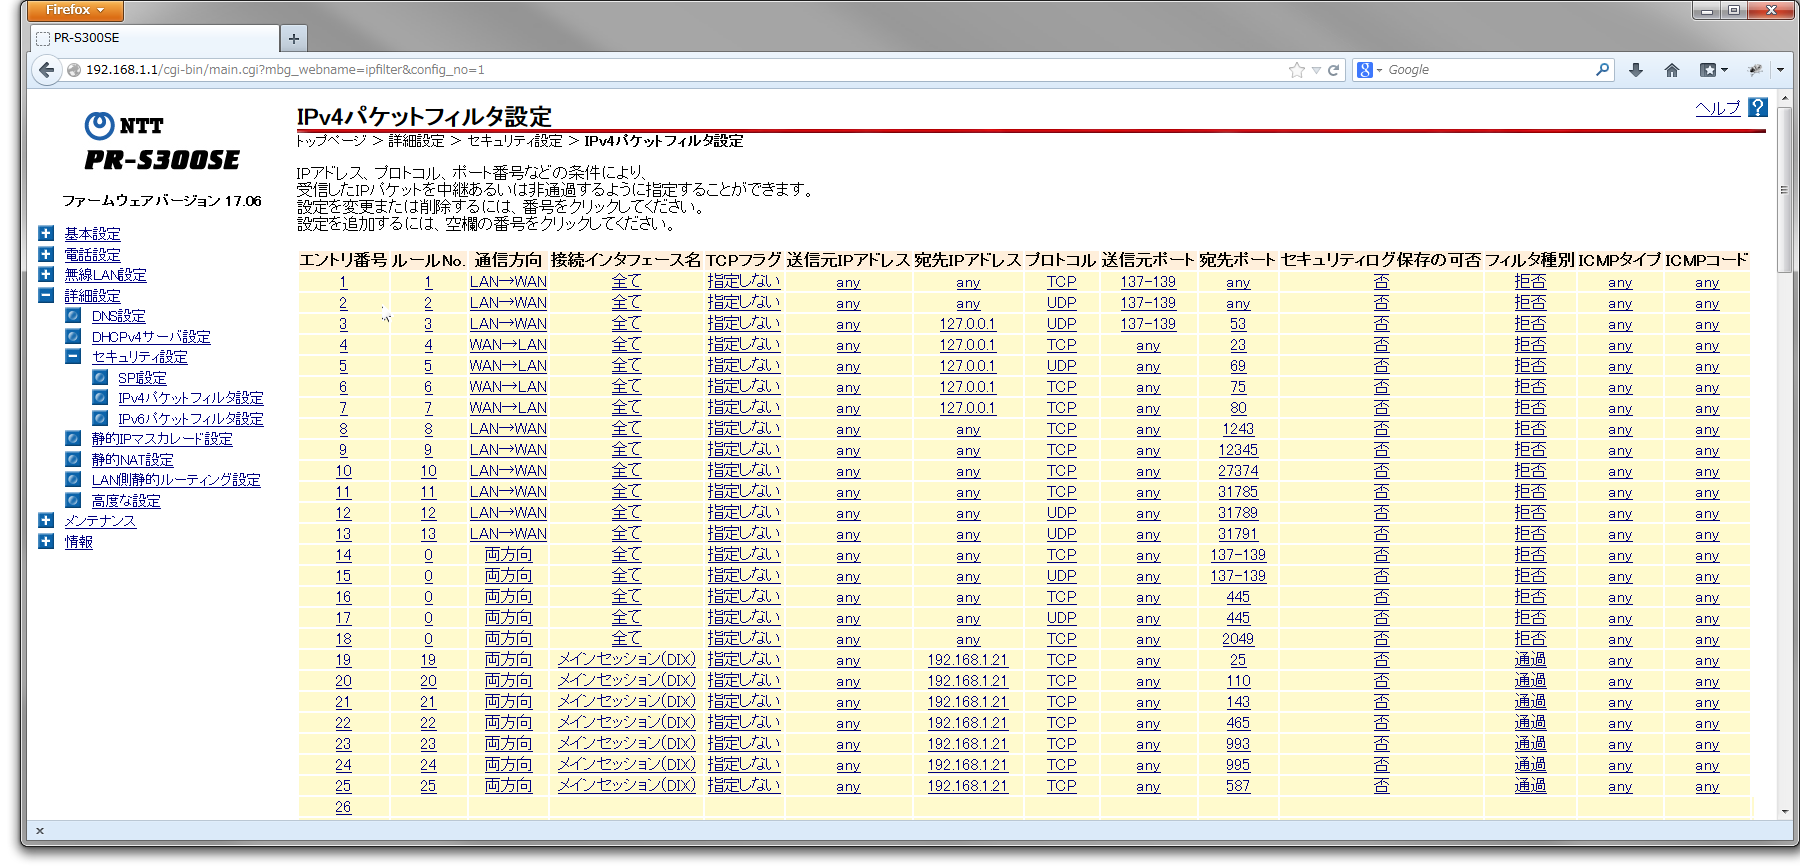Screen dimensions: 1800x867
Task: Click 通過 filter type in entry 22
Action: (x=1530, y=723)
